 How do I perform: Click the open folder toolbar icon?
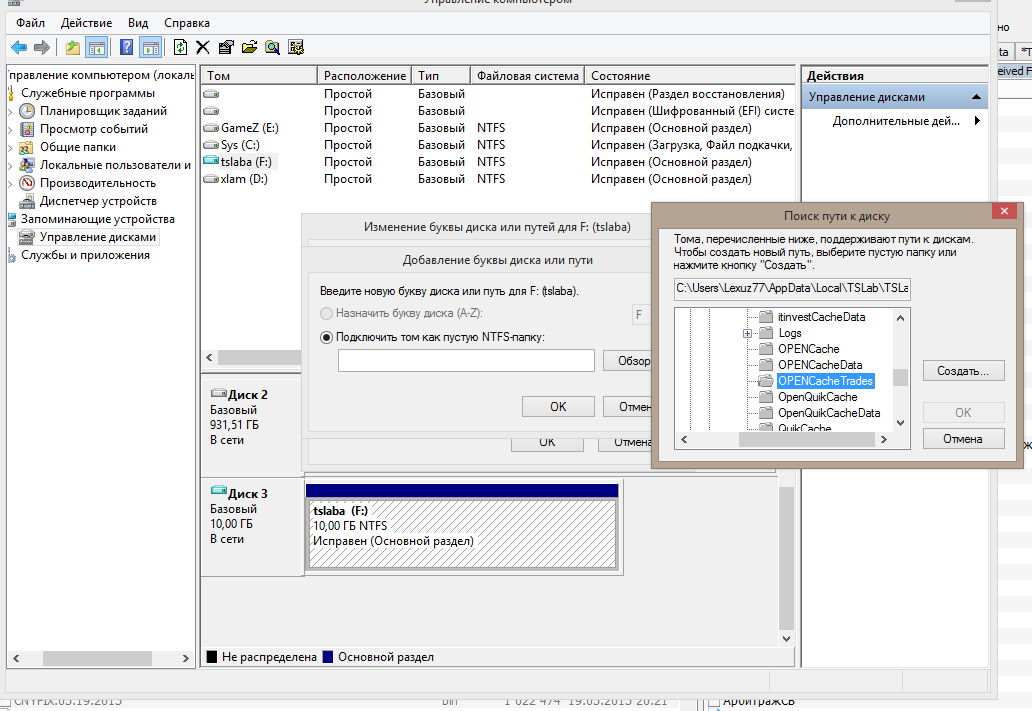[249, 47]
